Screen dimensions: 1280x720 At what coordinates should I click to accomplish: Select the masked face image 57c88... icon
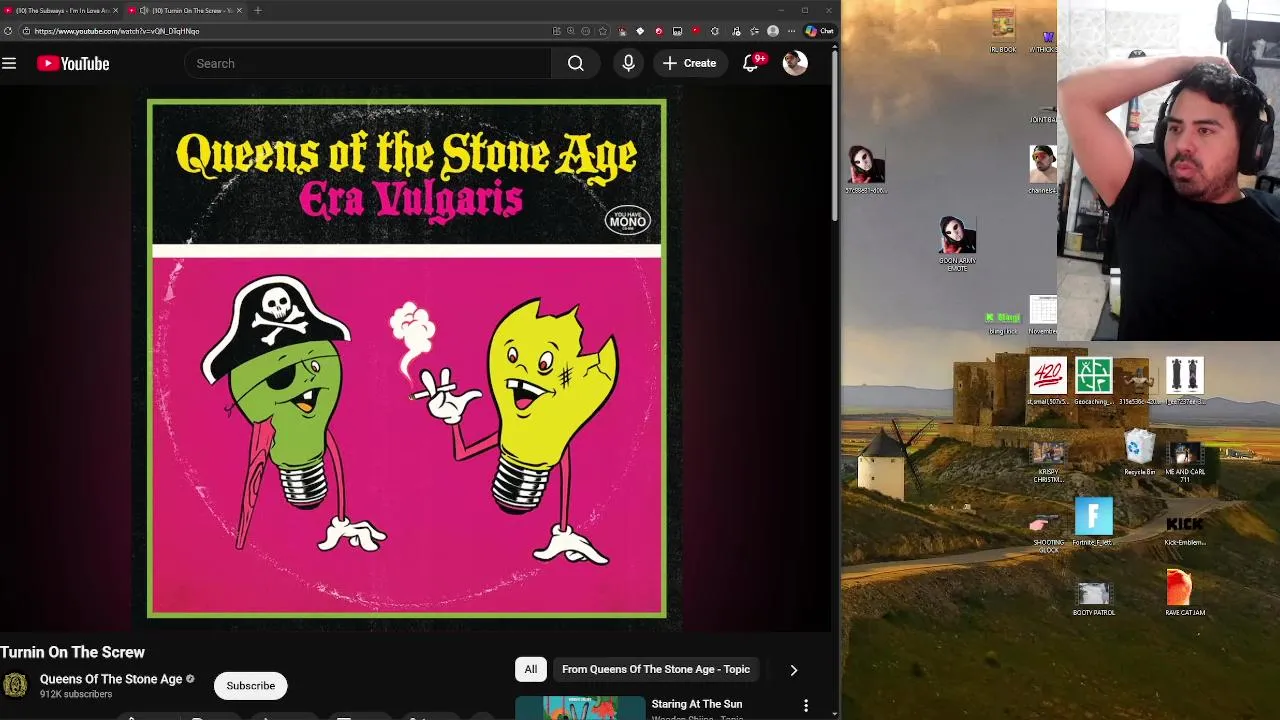coord(866,169)
